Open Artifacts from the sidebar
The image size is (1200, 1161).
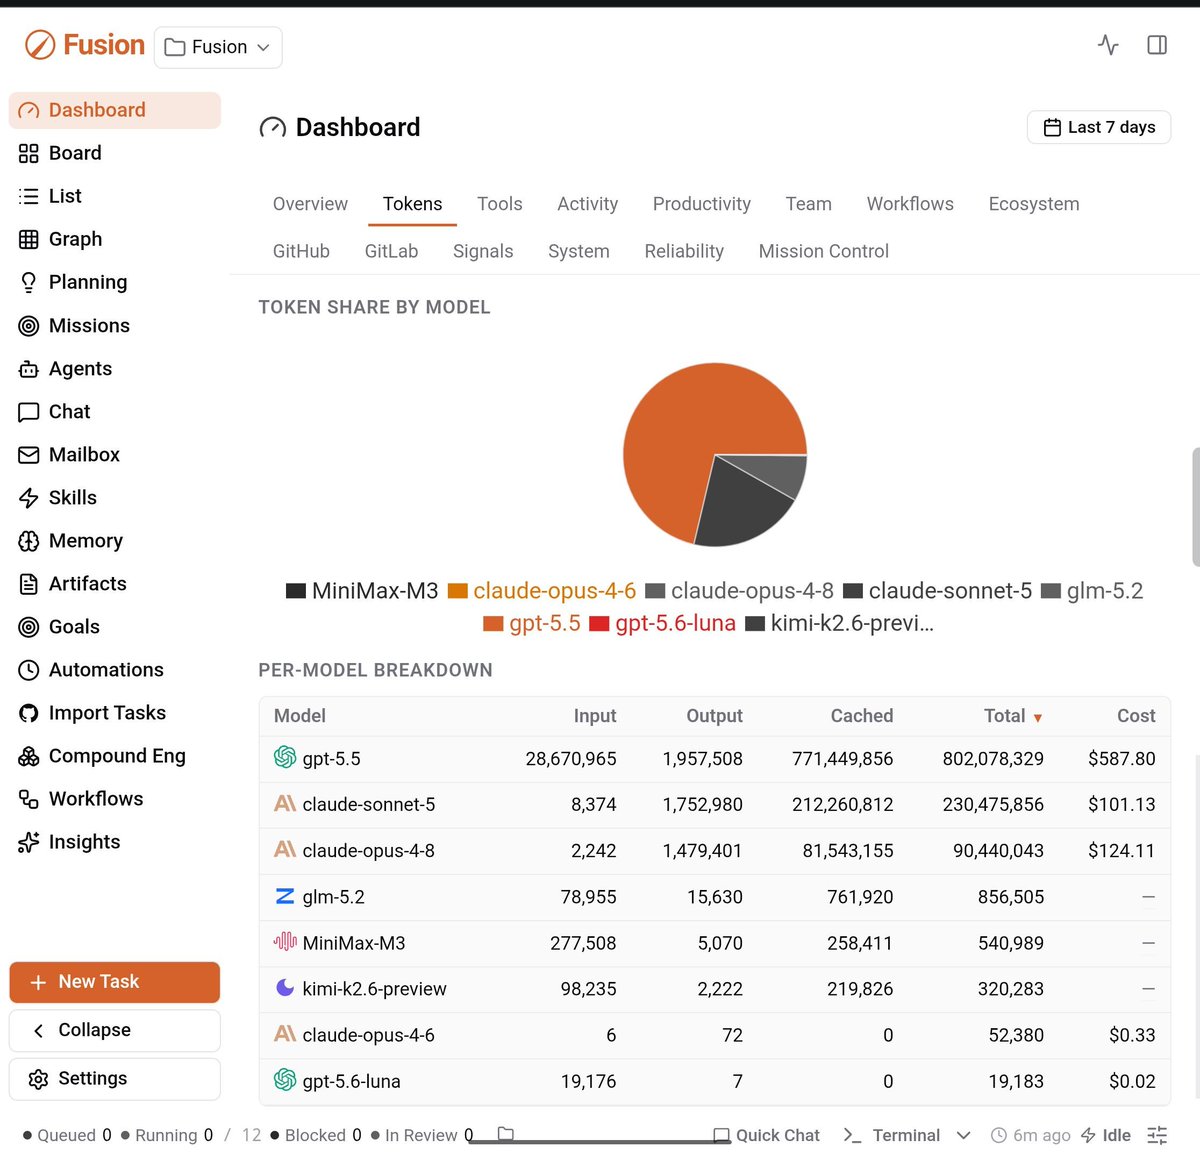tap(115, 583)
